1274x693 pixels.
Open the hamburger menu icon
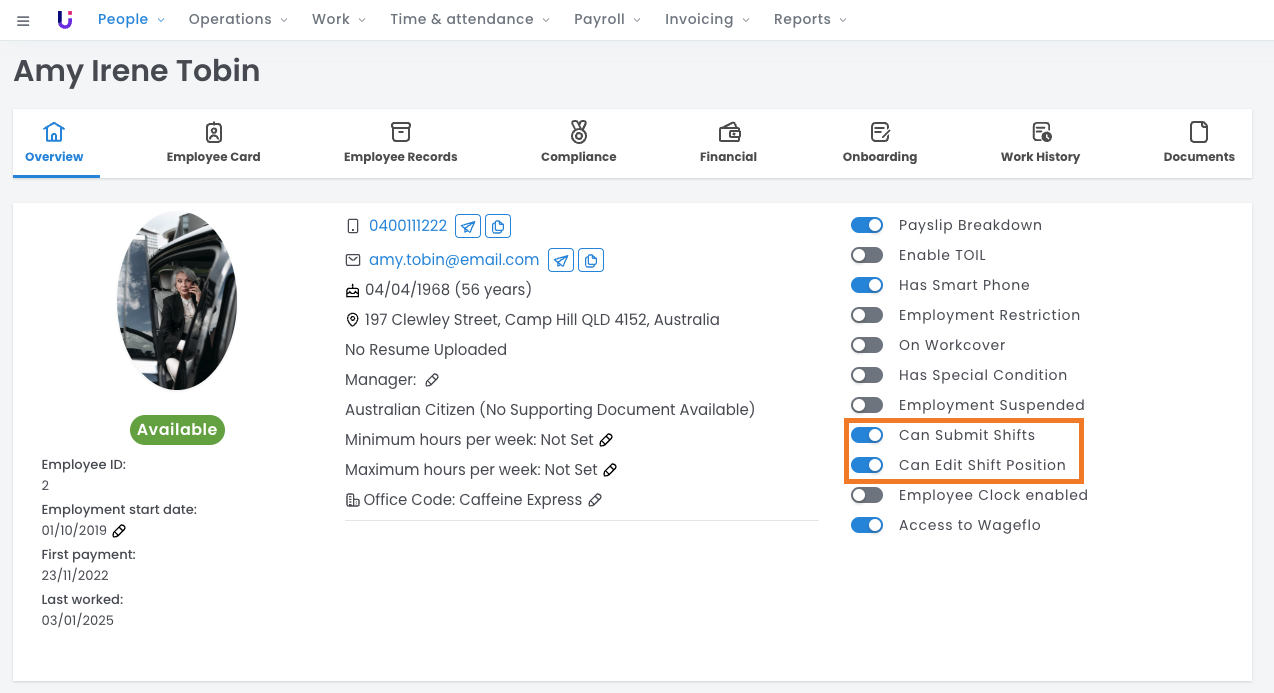pos(23,20)
